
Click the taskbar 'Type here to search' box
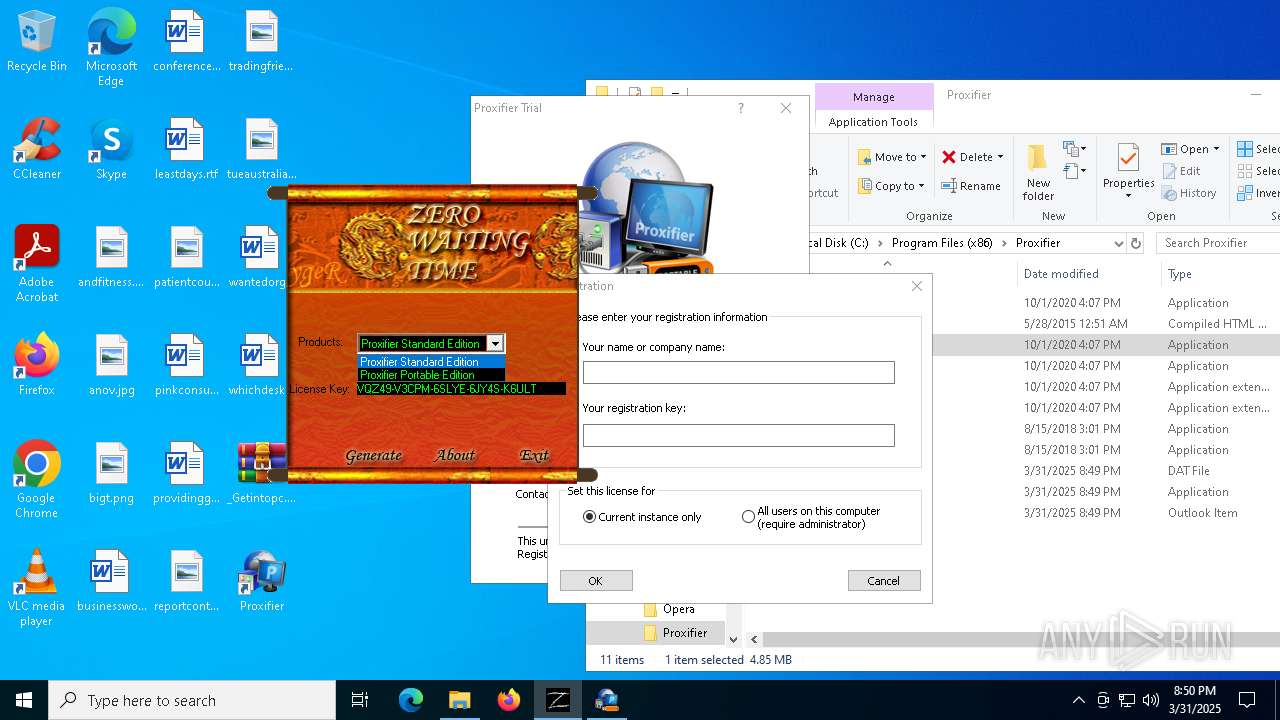click(192, 700)
